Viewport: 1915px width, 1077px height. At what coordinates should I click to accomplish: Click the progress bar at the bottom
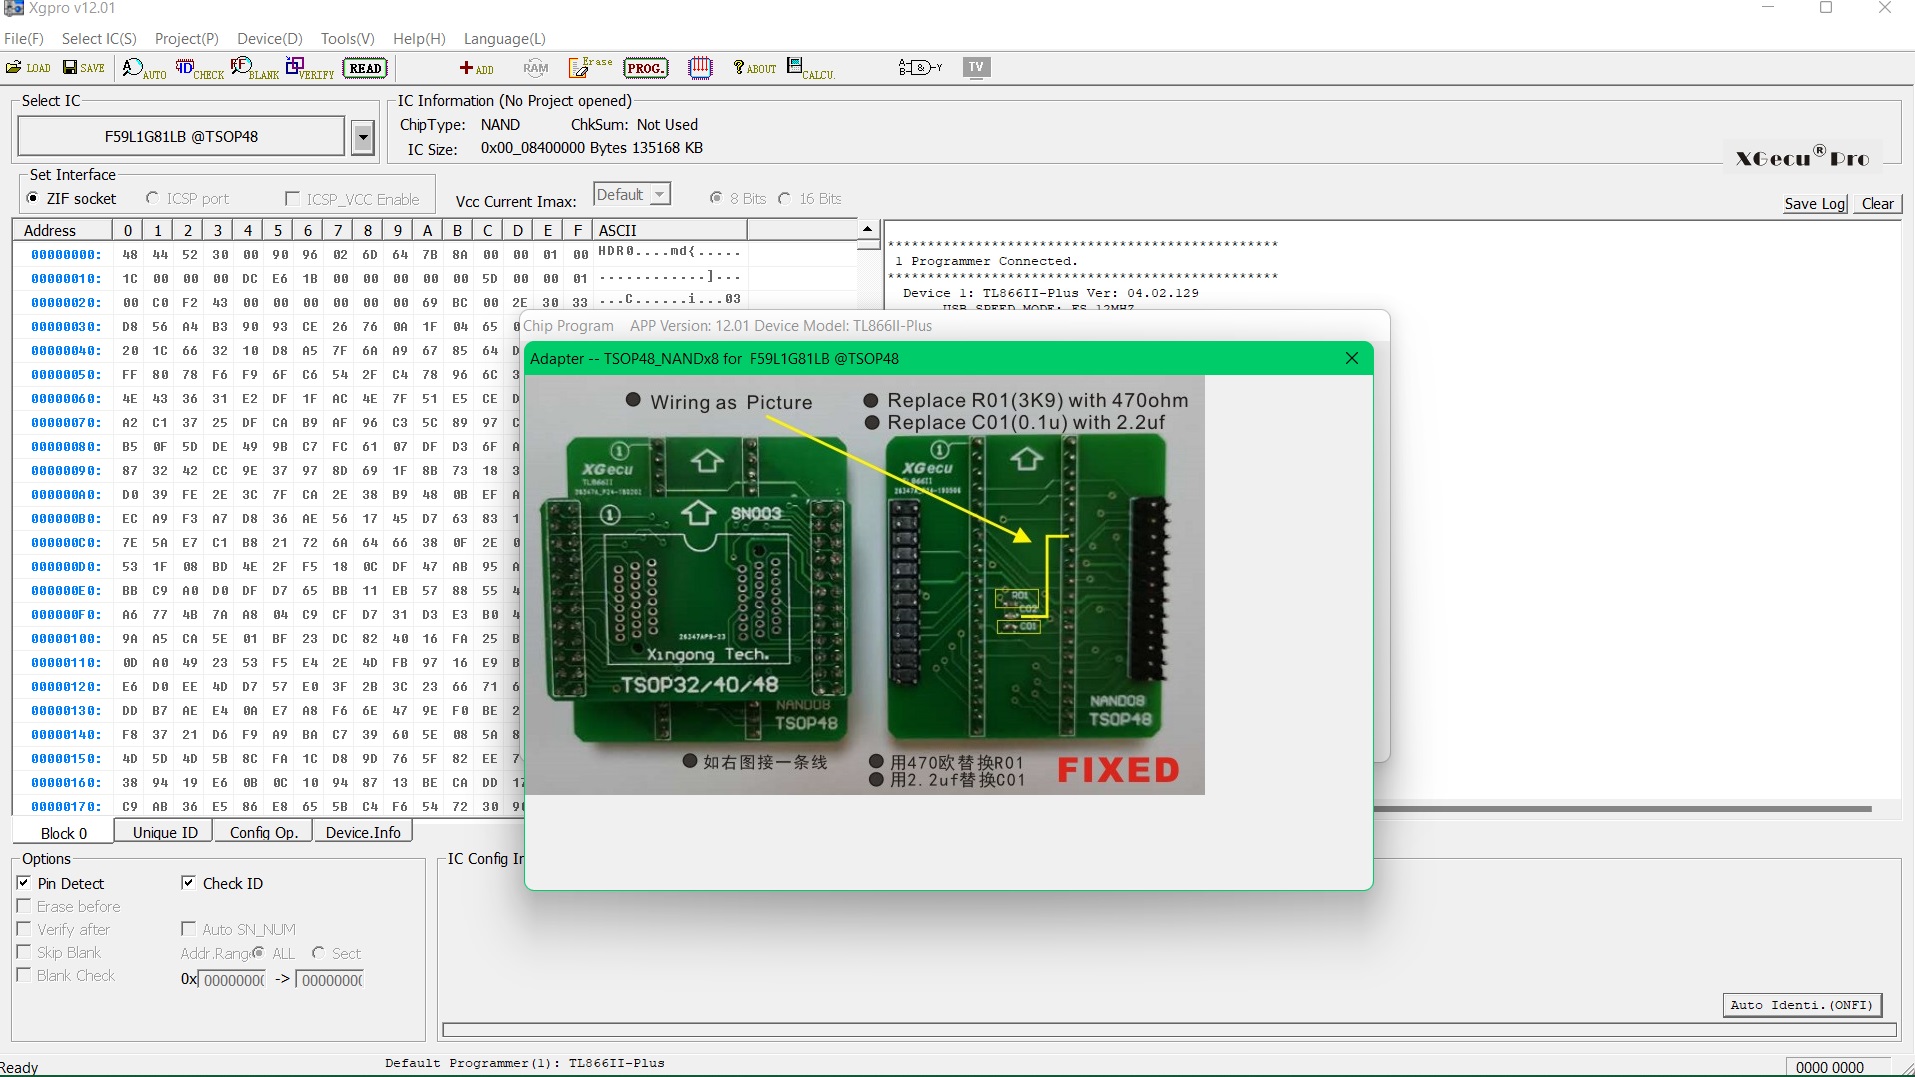click(x=1169, y=1030)
